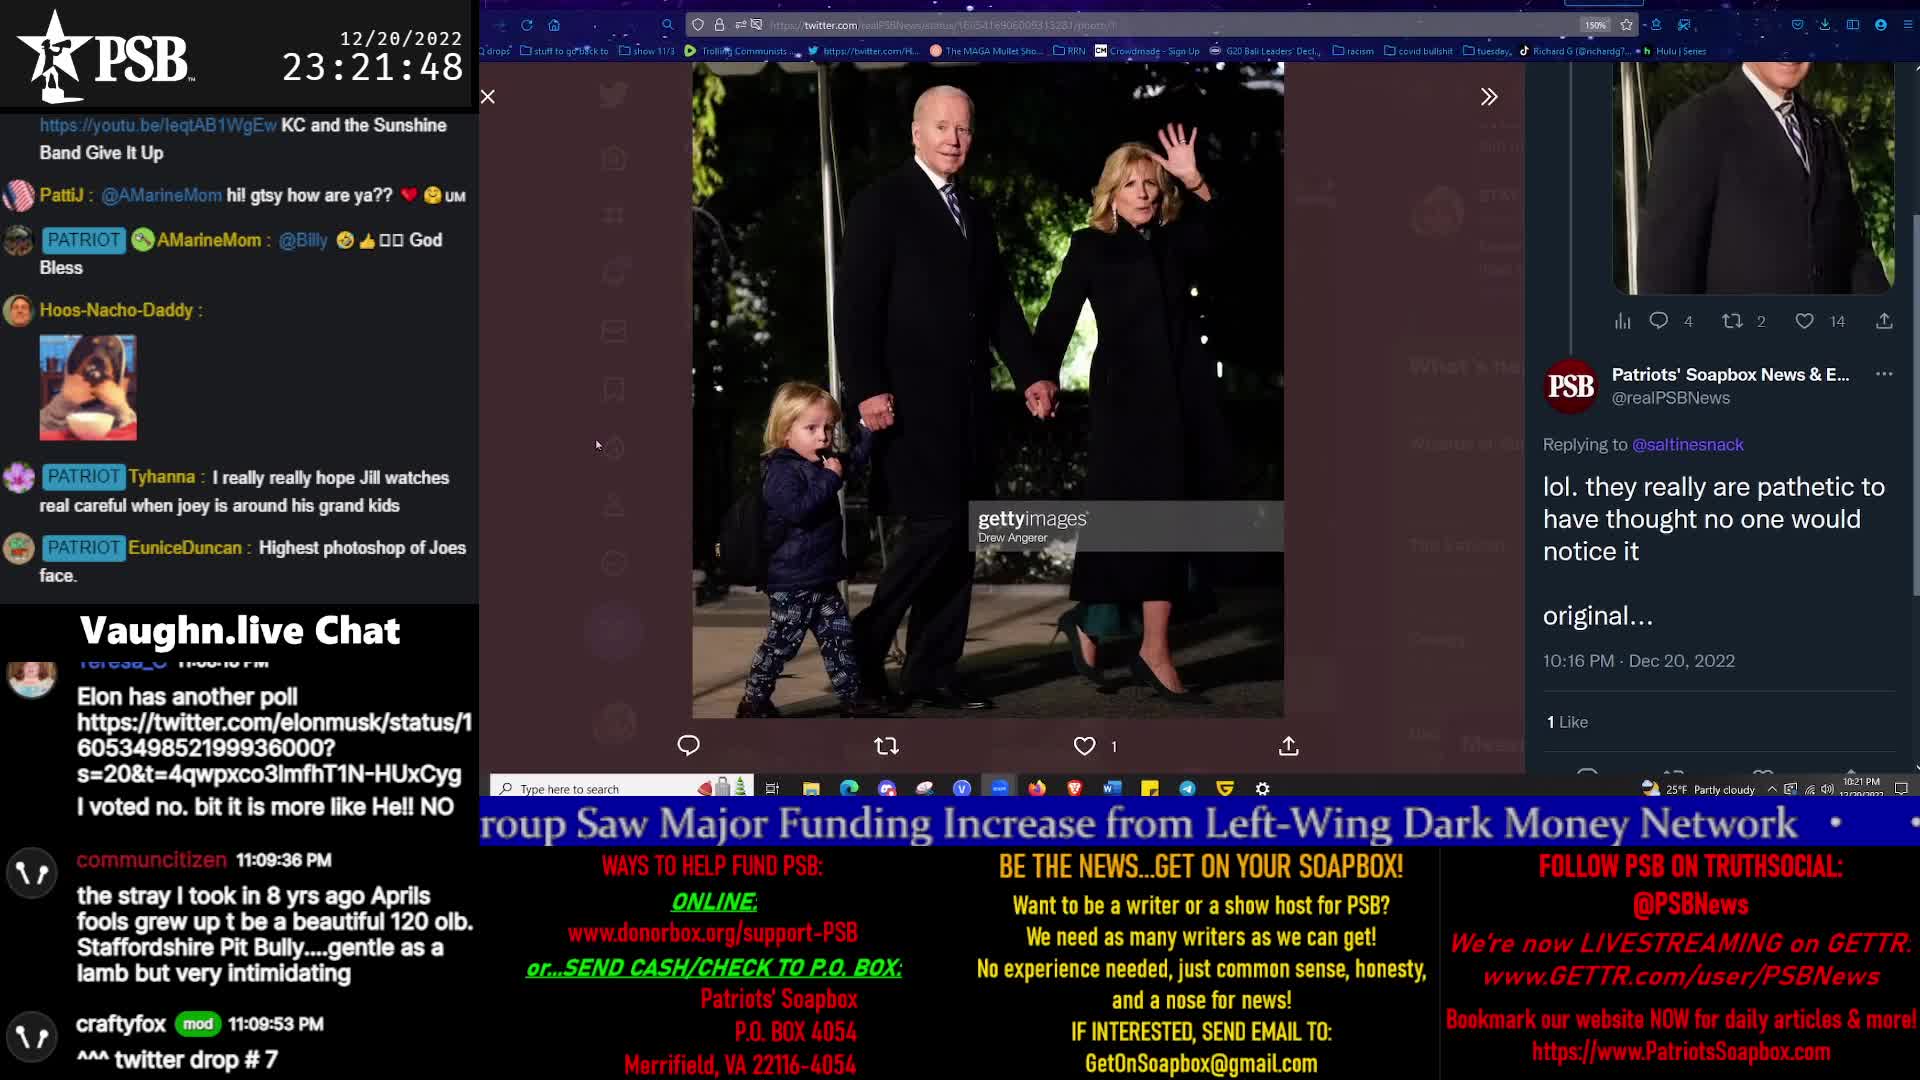The width and height of the screenshot is (1920, 1080).
Task: Bookmark this page with star icon
Action: (1627, 25)
